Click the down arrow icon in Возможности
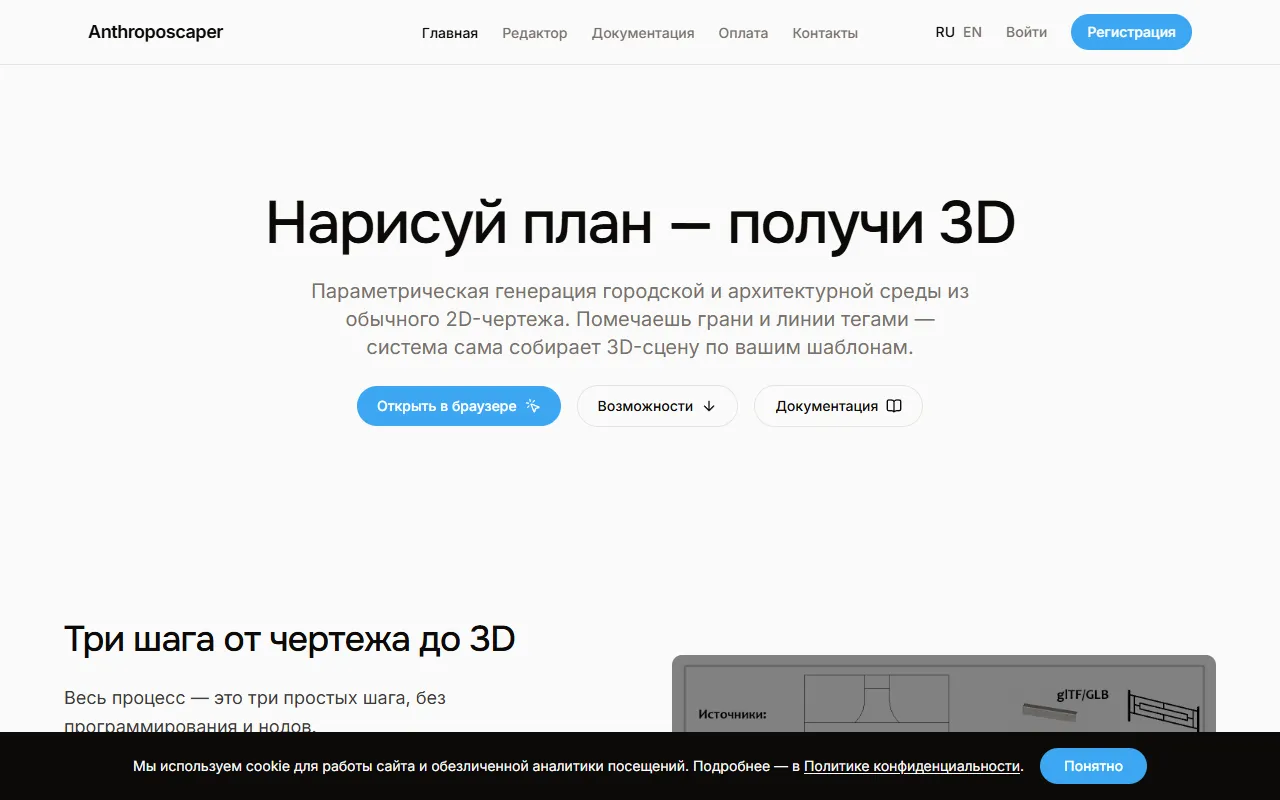Image resolution: width=1280 pixels, height=800 pixels. pyautogui.click(x=709, y=406)
